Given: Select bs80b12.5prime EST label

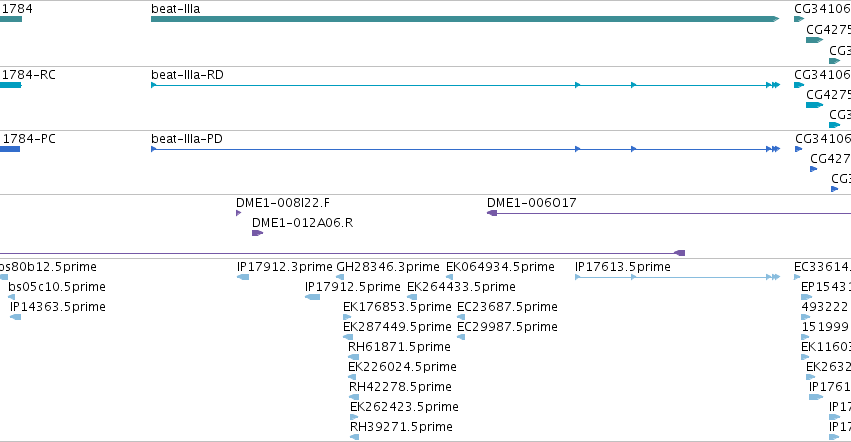Looking at the screenshot, I should 48,267.
